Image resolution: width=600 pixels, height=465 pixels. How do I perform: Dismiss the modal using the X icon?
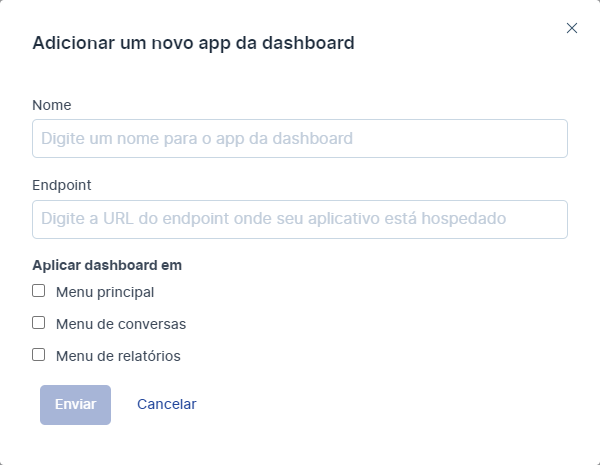pos(572,28)
